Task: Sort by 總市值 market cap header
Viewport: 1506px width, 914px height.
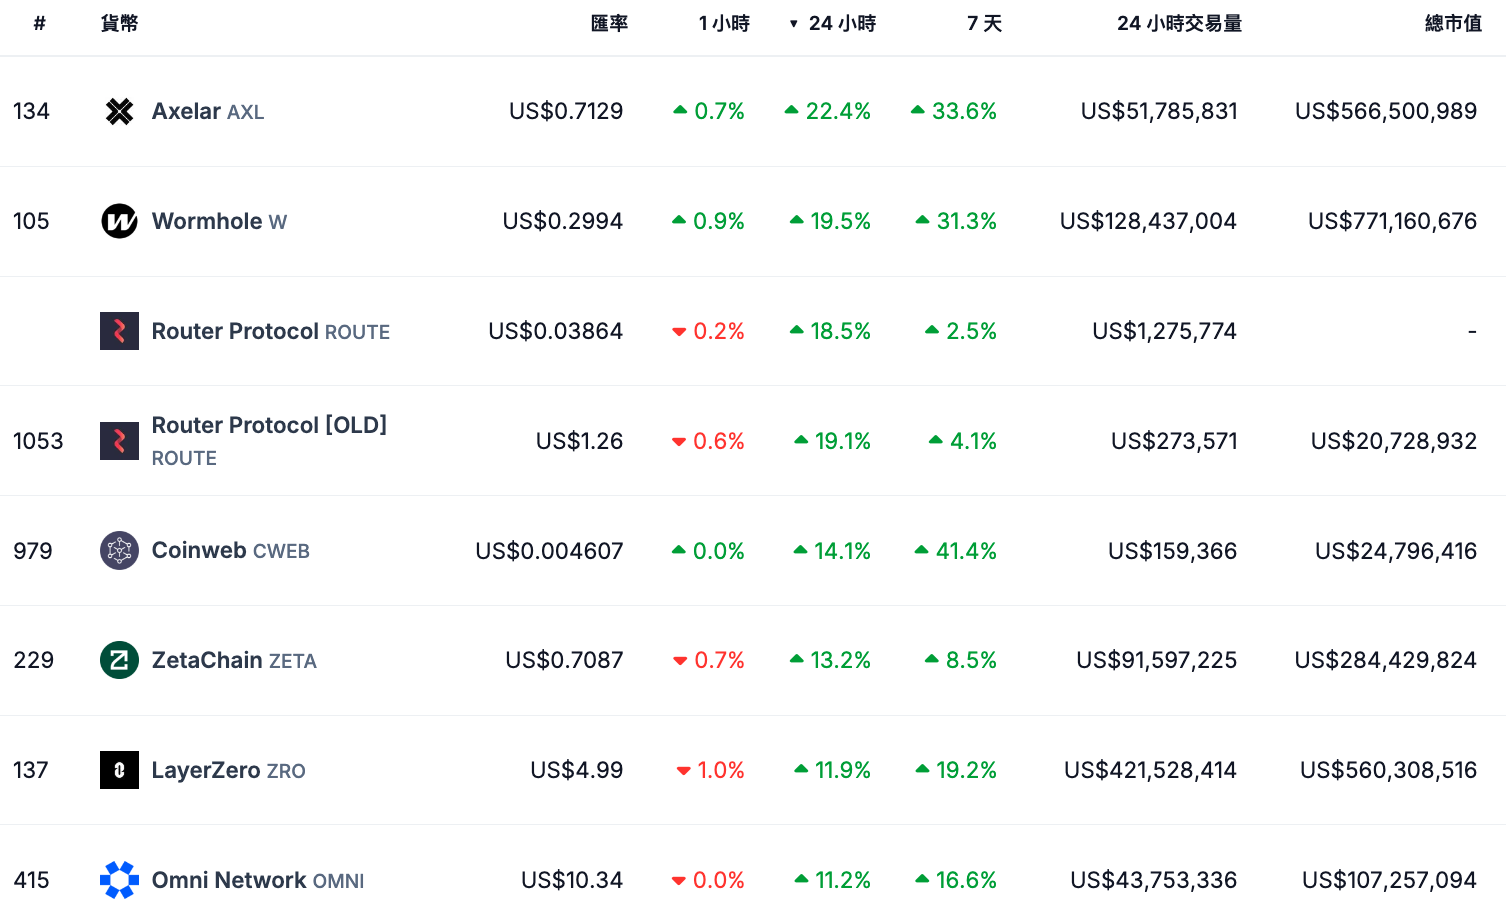Action: point(1453,23)
